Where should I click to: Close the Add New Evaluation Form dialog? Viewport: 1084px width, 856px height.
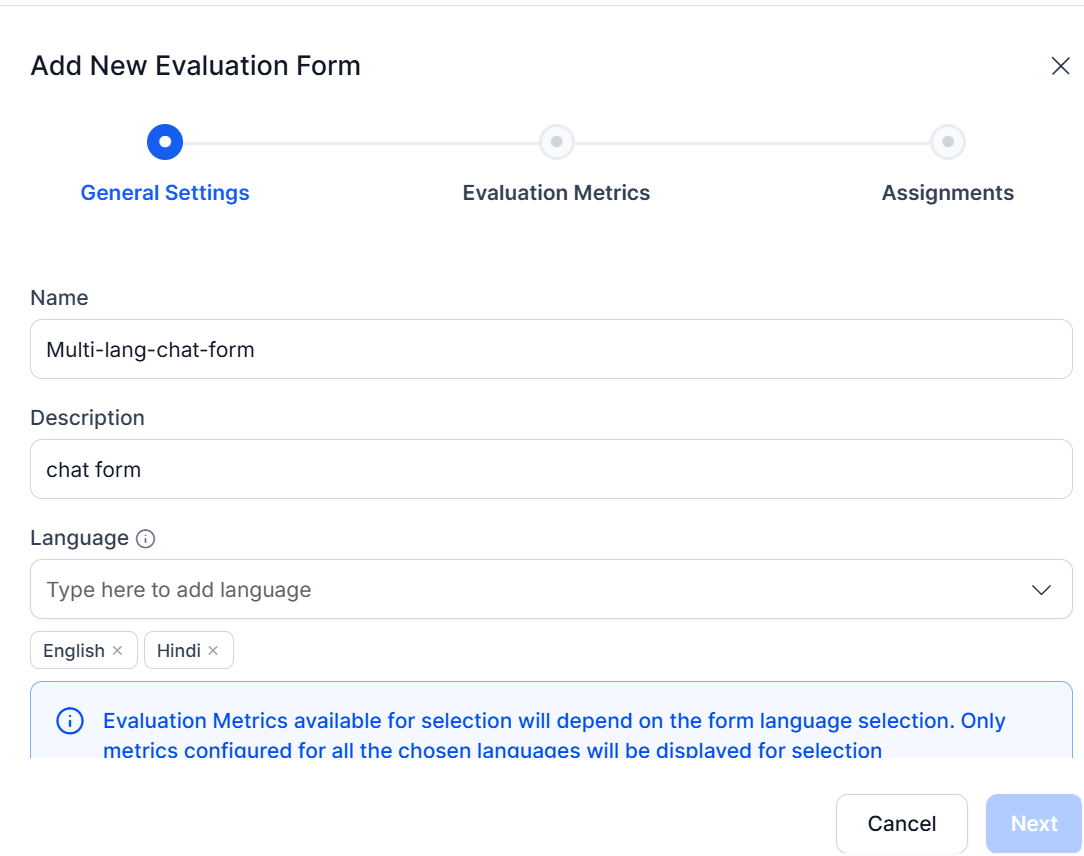1060,66
